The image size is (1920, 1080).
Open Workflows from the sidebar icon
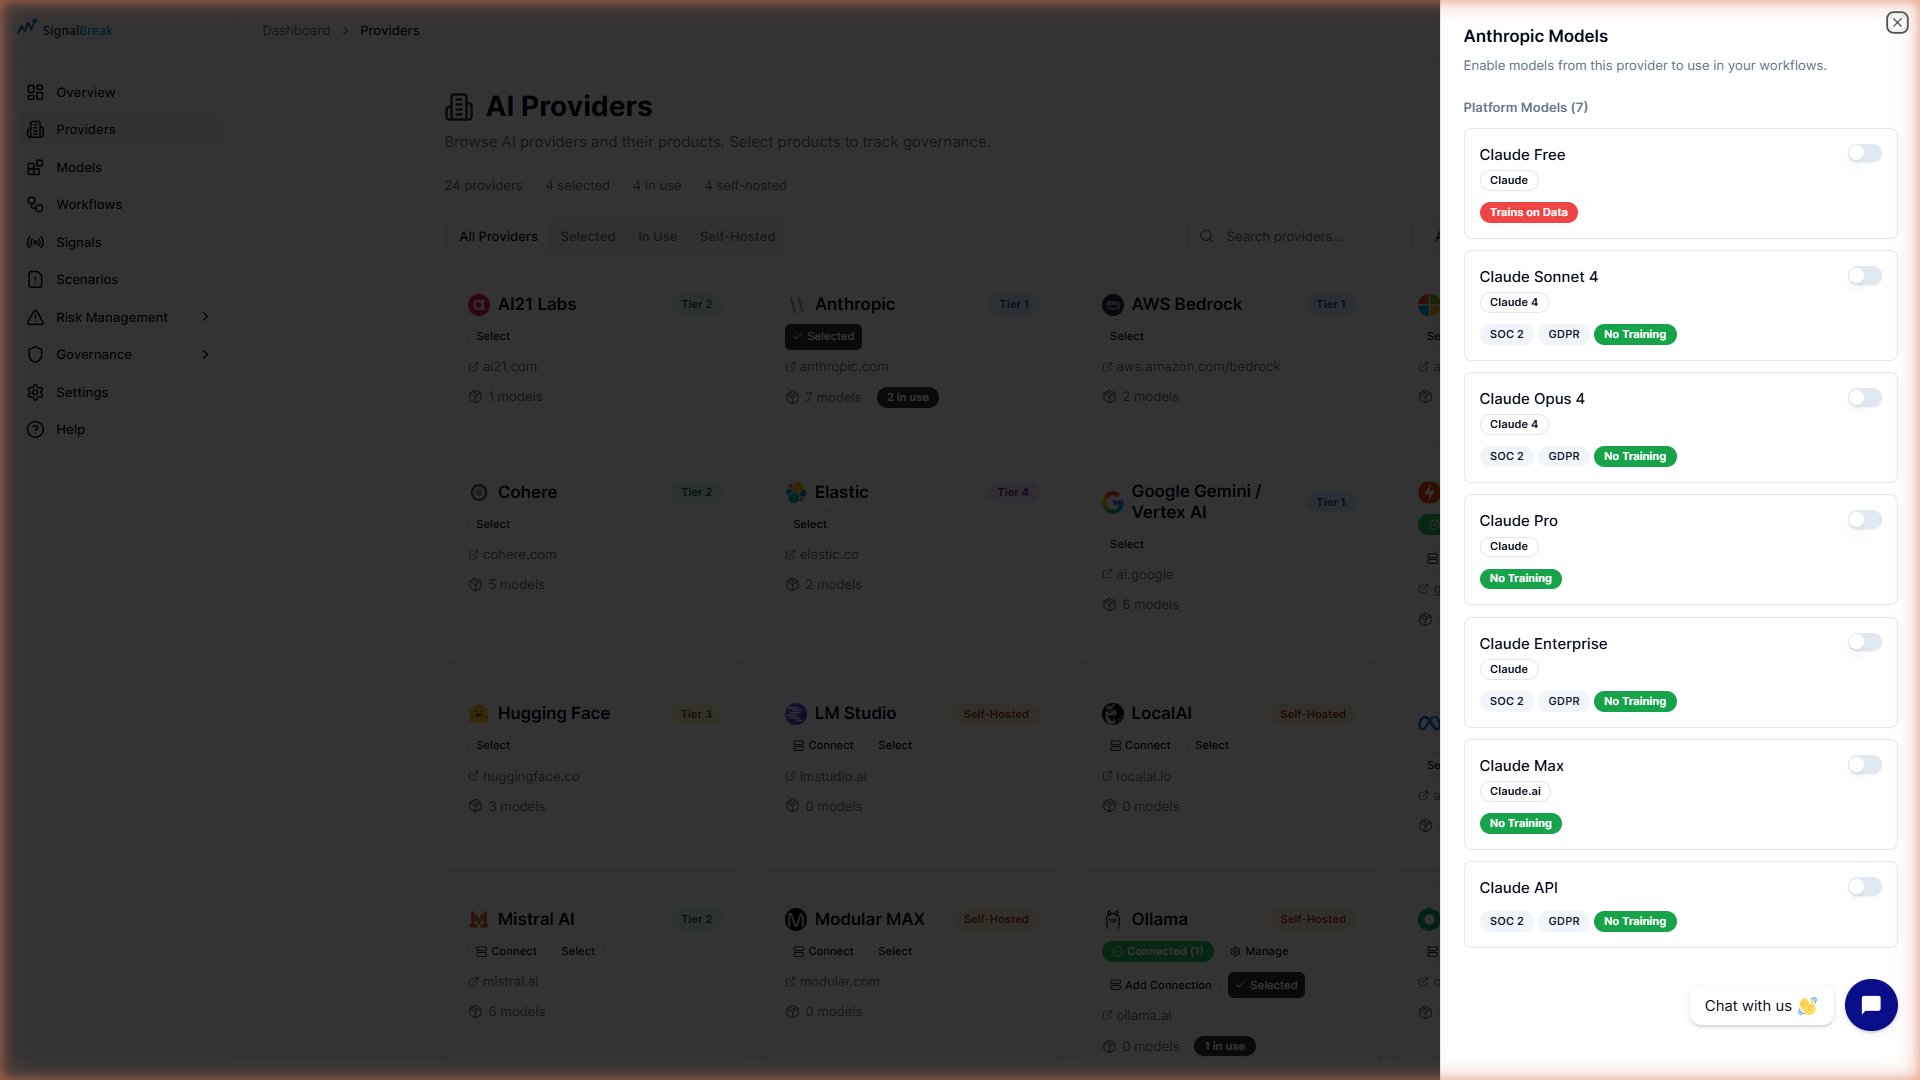pos(36,204)
